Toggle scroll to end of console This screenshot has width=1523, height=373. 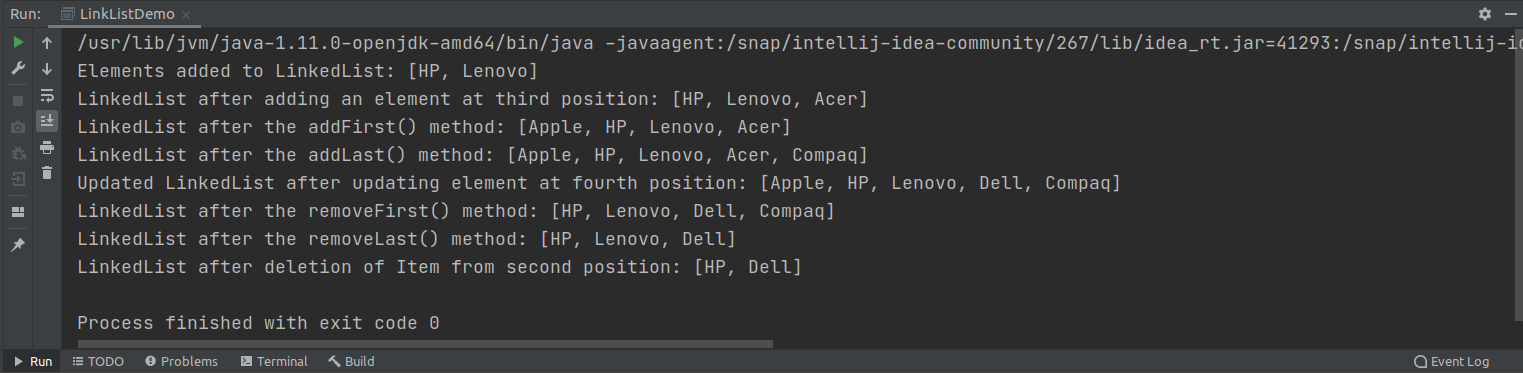click(47, 121)
